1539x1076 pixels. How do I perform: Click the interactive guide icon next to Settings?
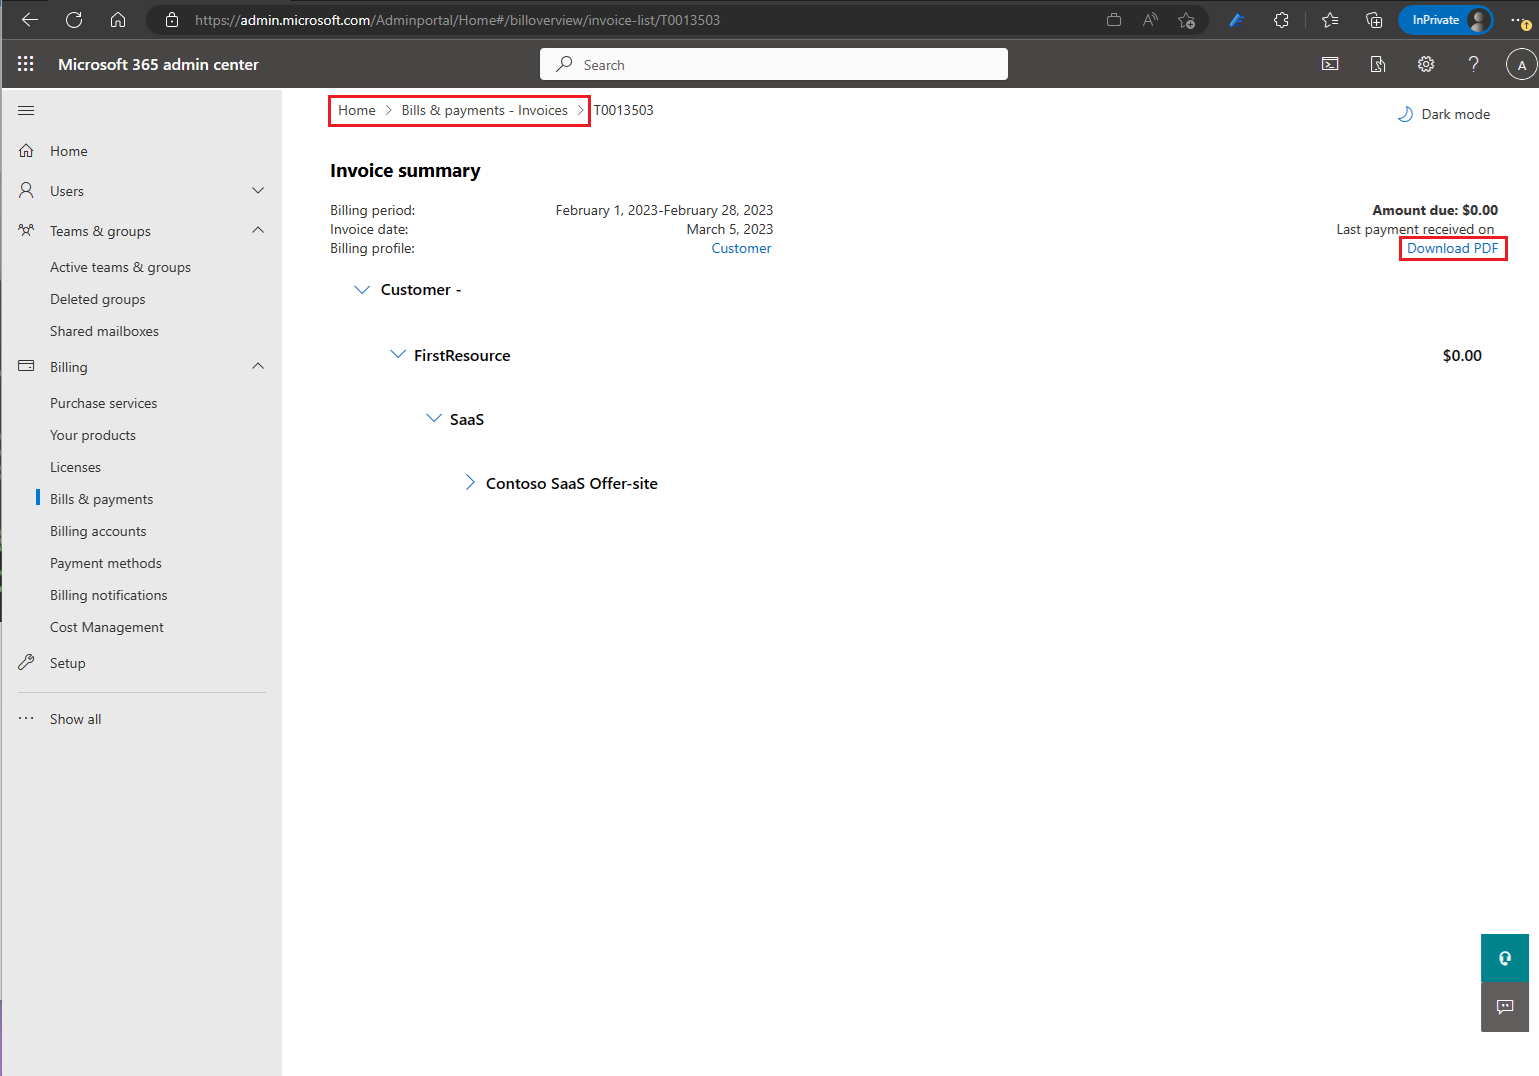coord(1377,63)
